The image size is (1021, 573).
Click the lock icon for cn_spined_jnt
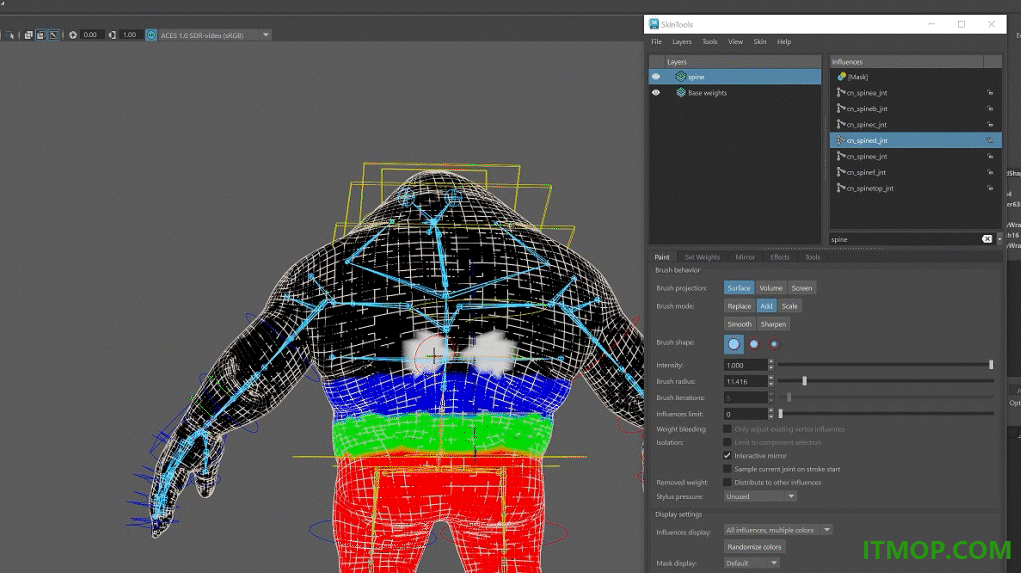pyautogui.click(x=990, y=141)
